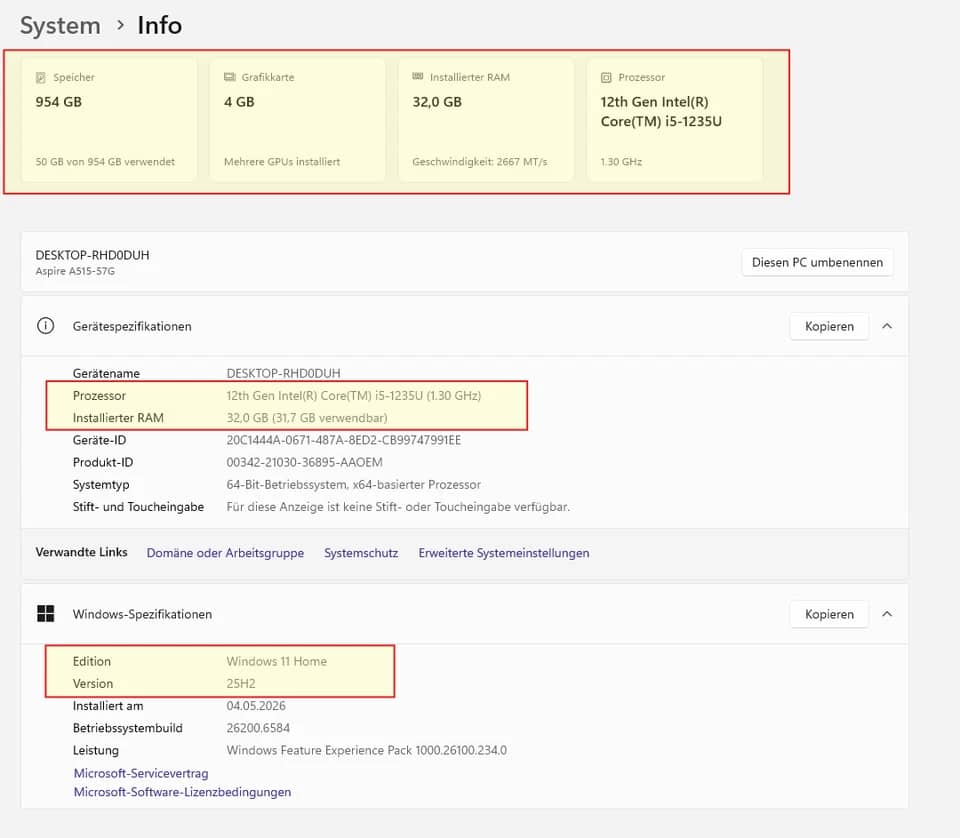This screenshot has width=960, height=838.
Task: Select the Gerätename value DESKTOP-RHD0DUH
Action: pos(283,373)
